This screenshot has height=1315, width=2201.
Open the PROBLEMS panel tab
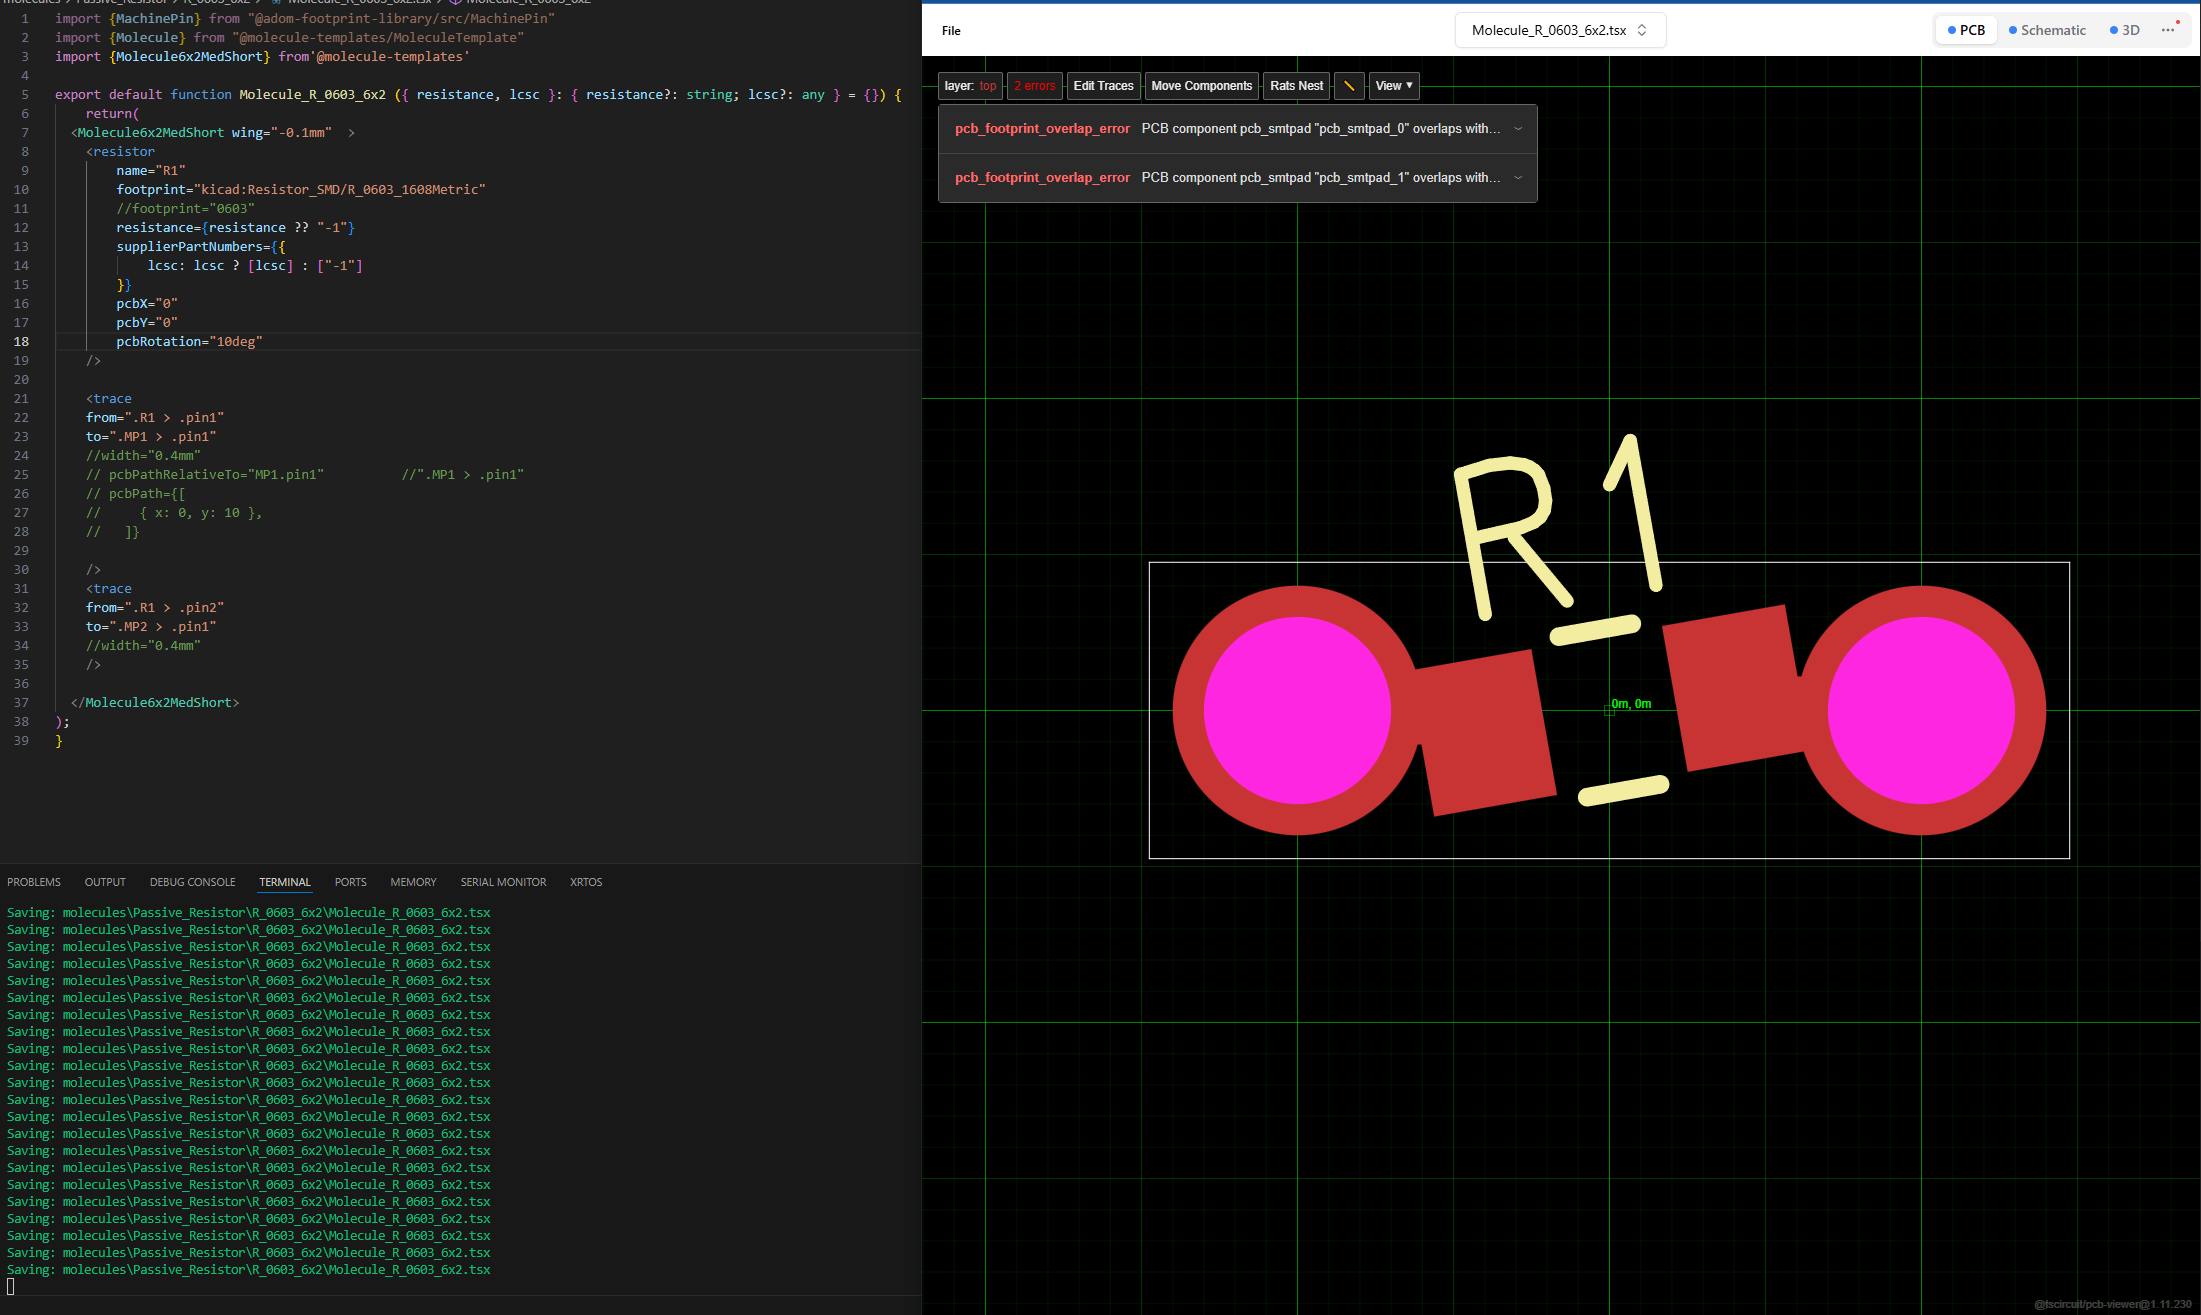[34, 882]
